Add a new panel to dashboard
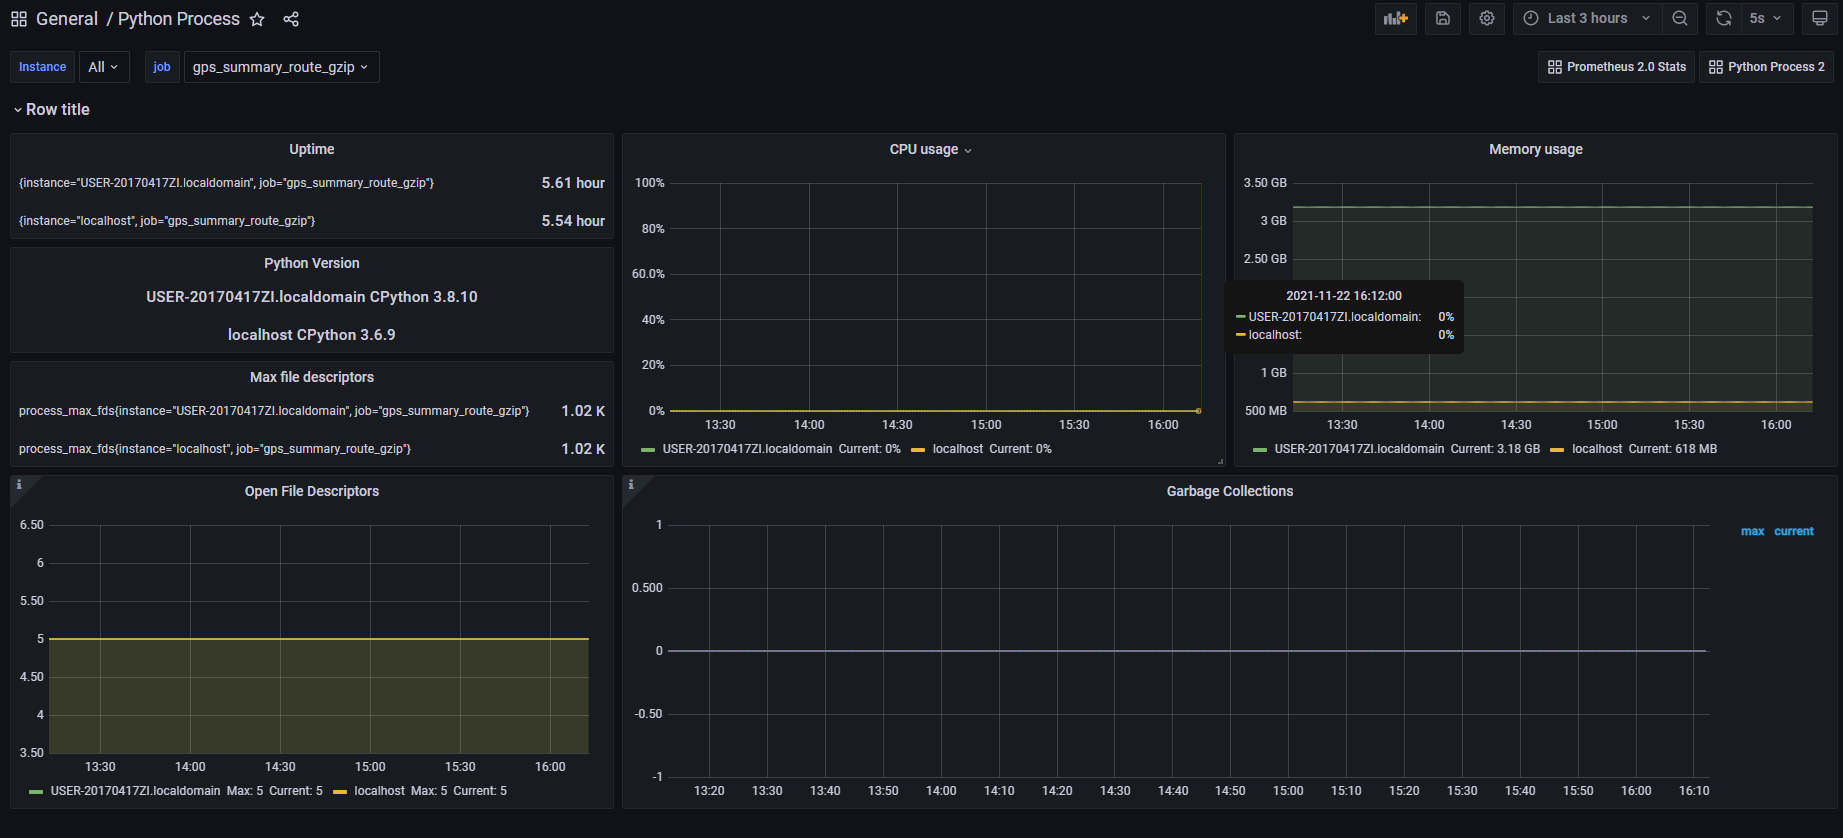The image size is (1843, 838). 1395,18
